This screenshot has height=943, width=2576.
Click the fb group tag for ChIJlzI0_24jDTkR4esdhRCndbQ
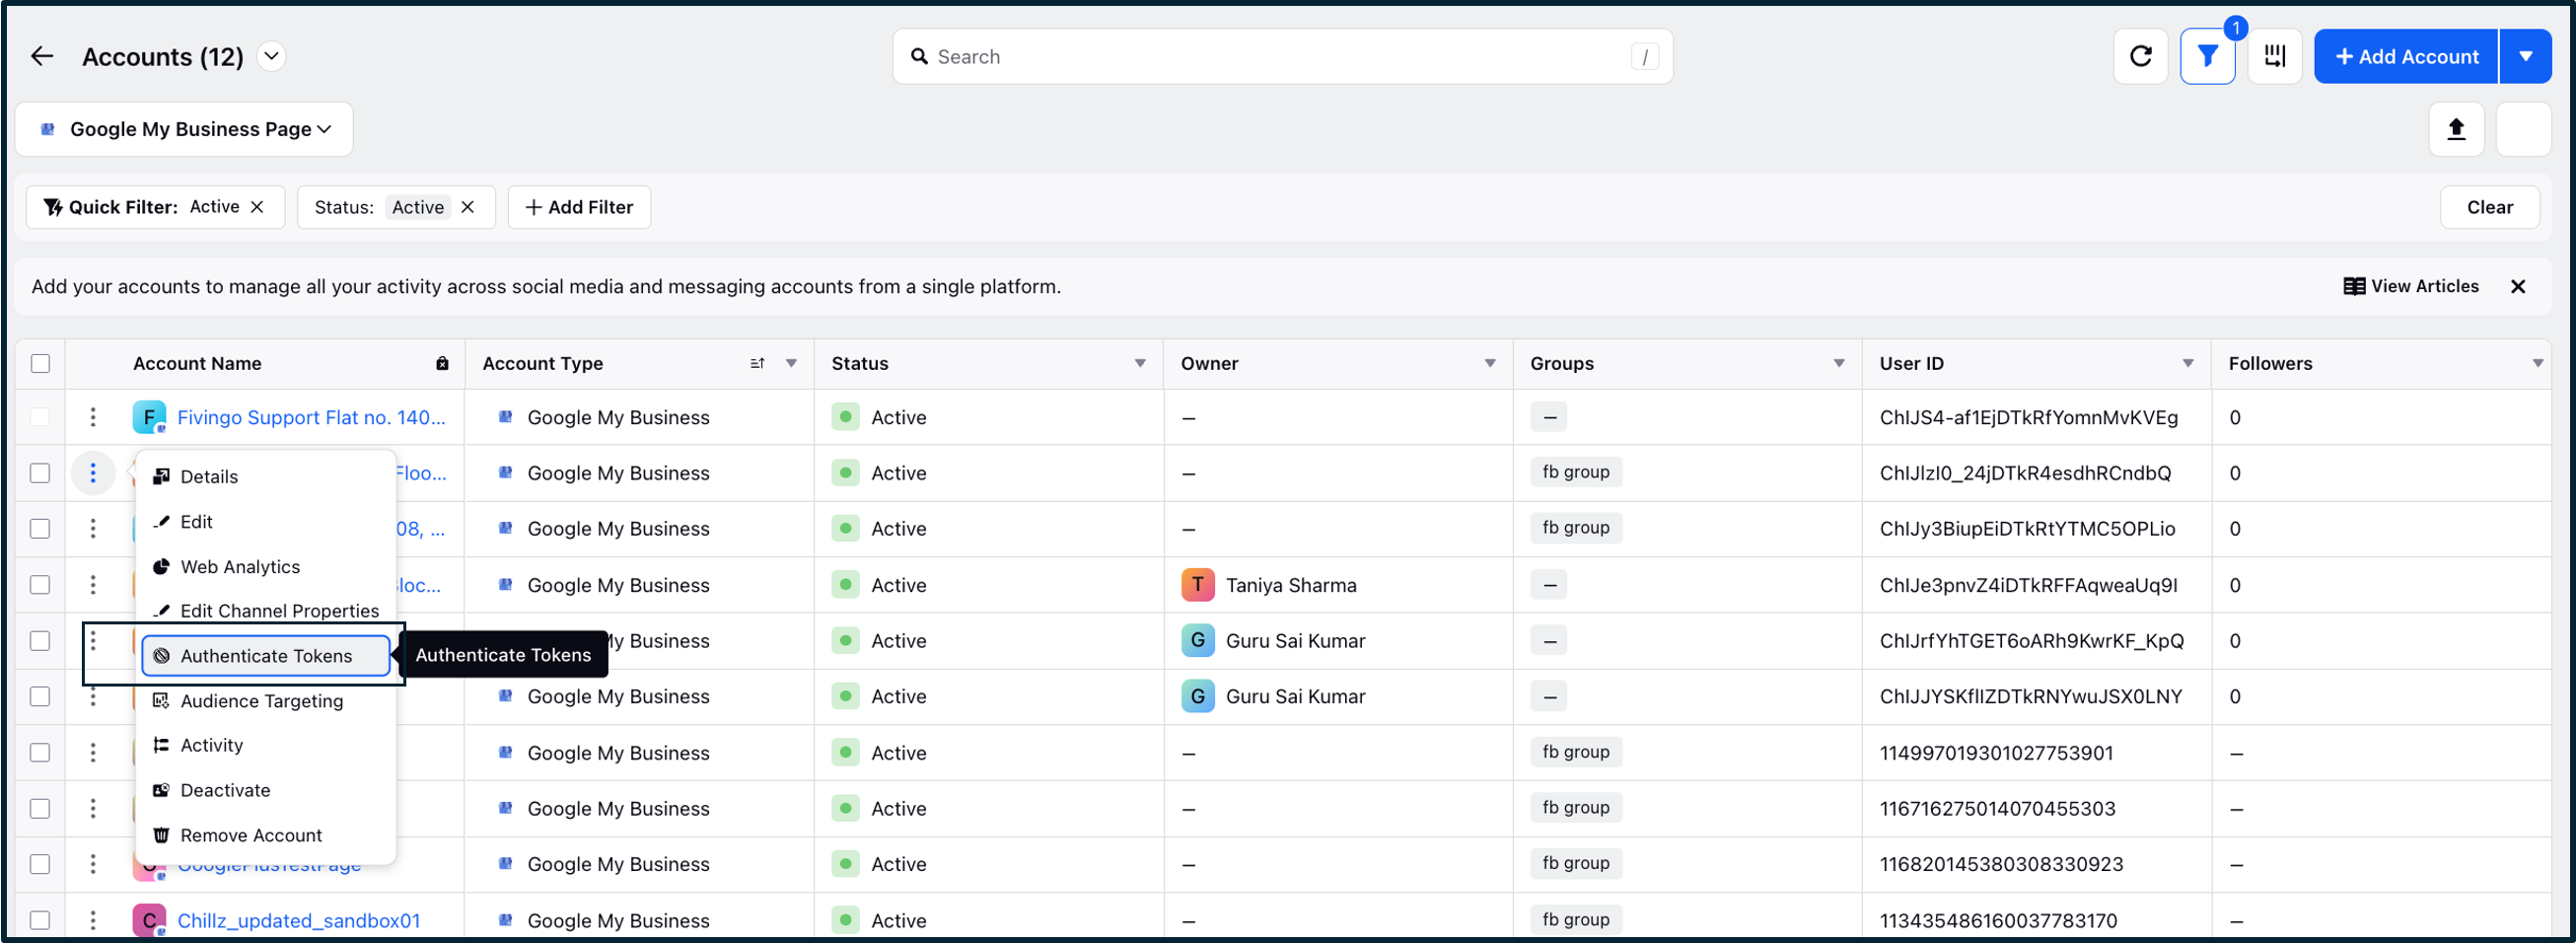click(1575, 472)
